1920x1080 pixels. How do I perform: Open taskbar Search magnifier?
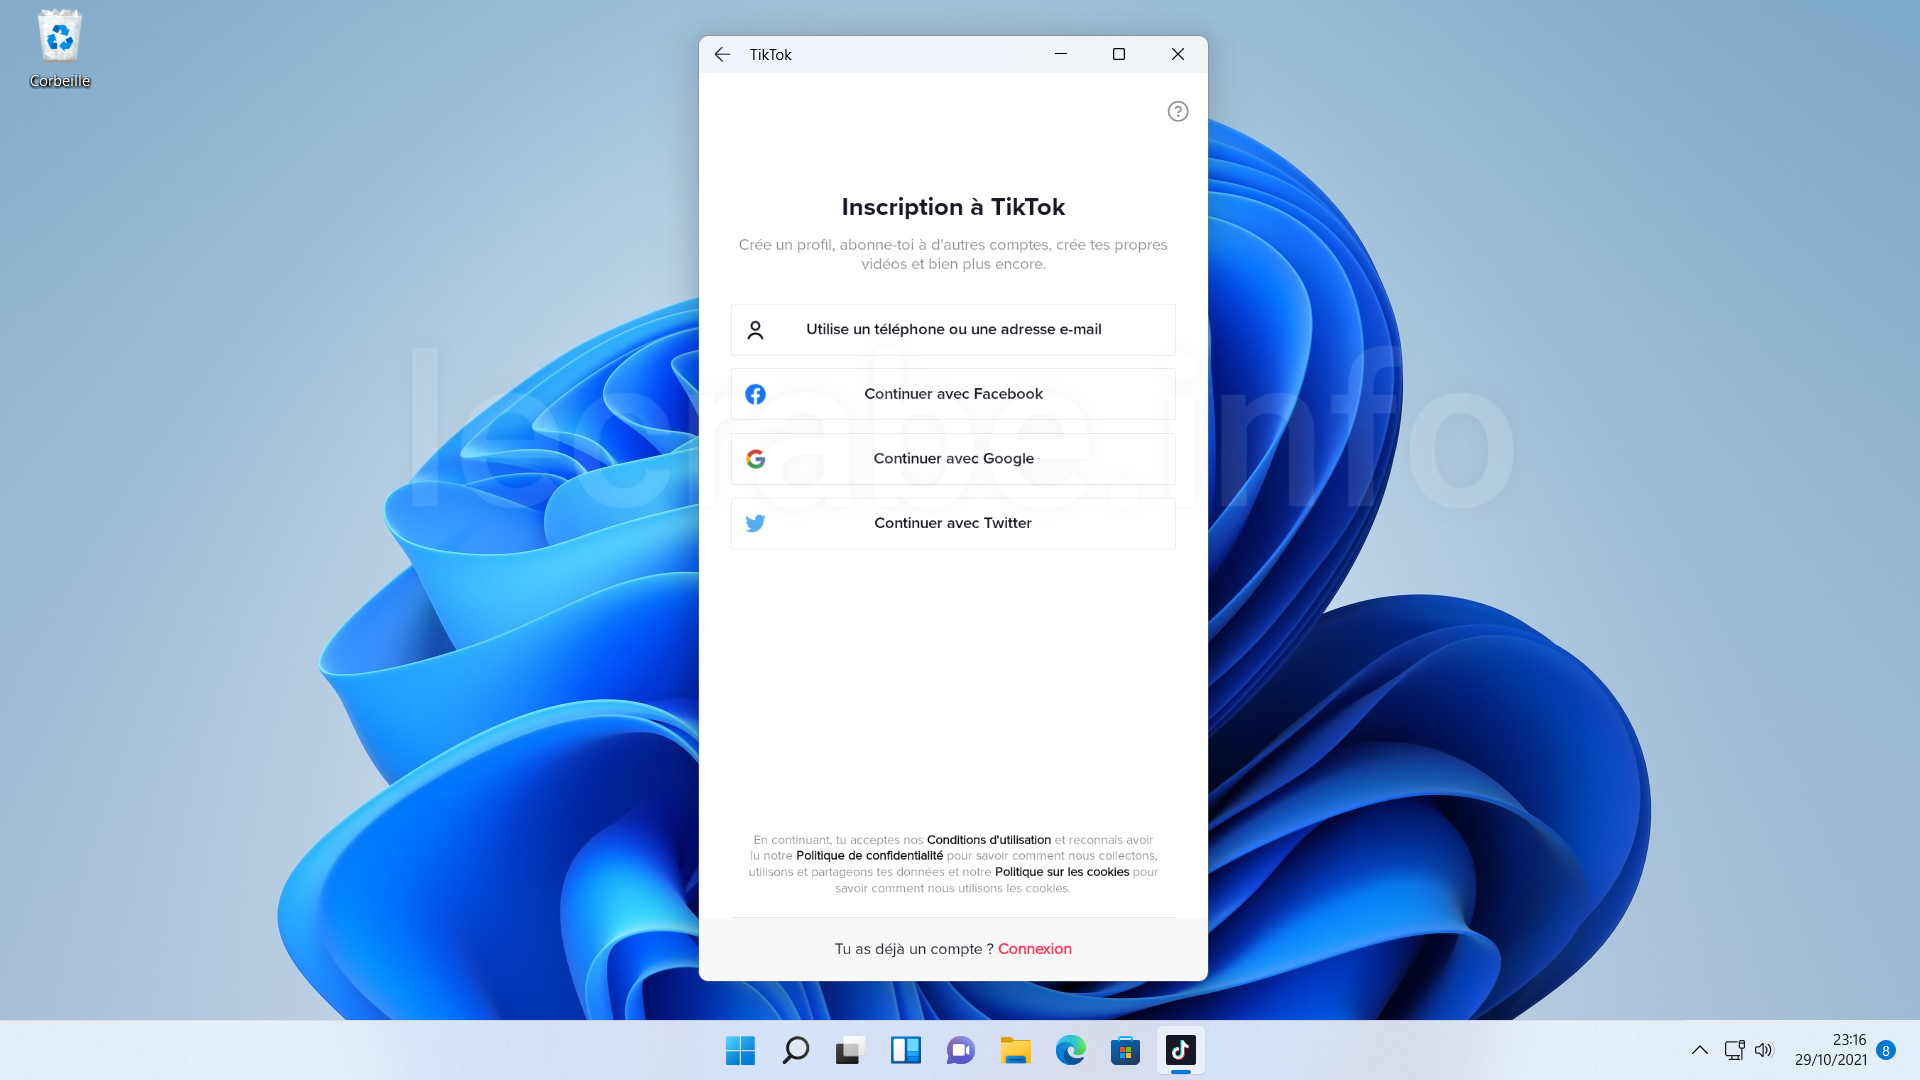coord(795,1050)
